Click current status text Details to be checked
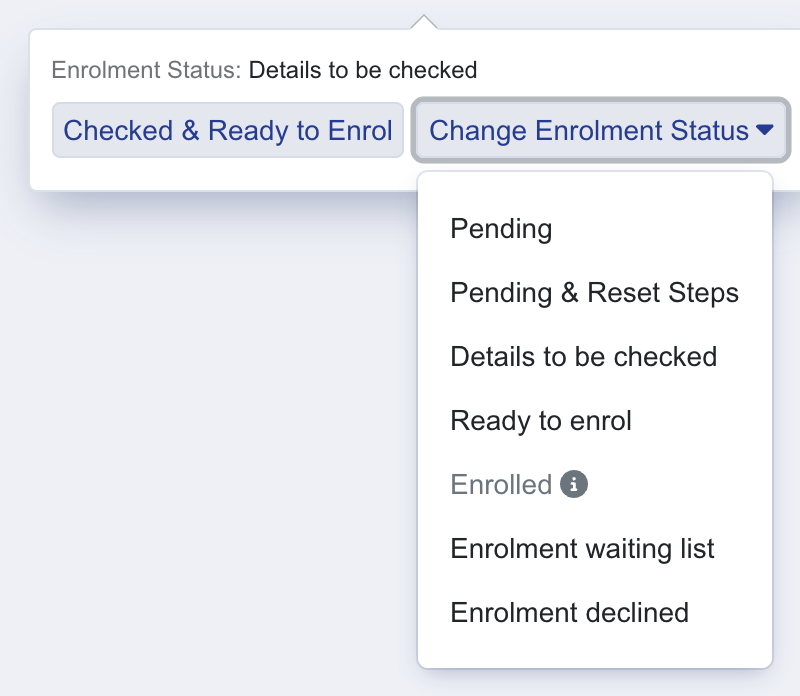 pos(363,70)
